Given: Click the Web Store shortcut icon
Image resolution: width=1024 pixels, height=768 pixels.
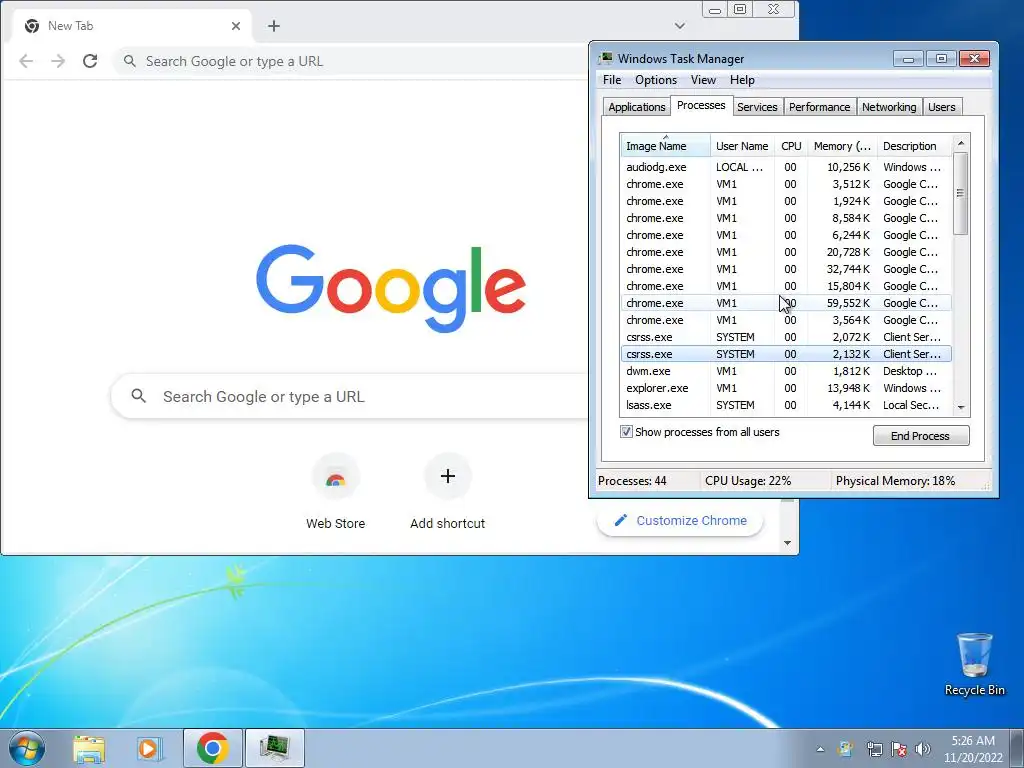Looking at the screenshot, I should coord(336,477).
